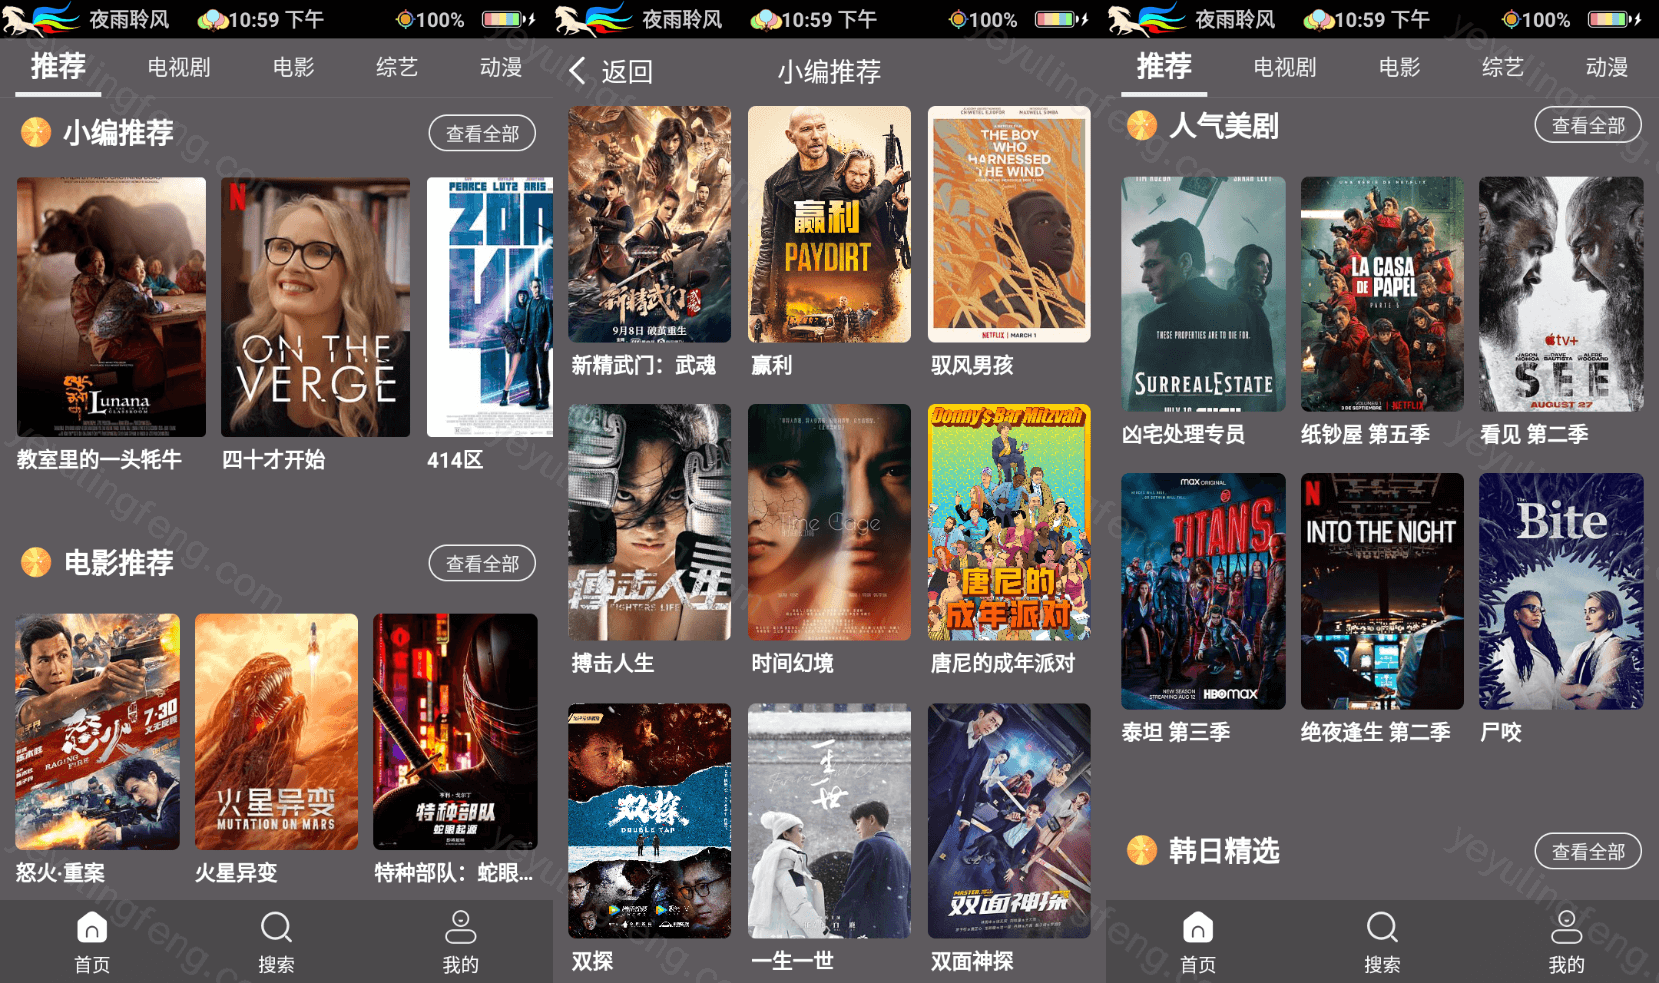This screenshot has width=1659, height=983.
Task: Click the 怒火·重案 title text
Action: coord(60,873)
